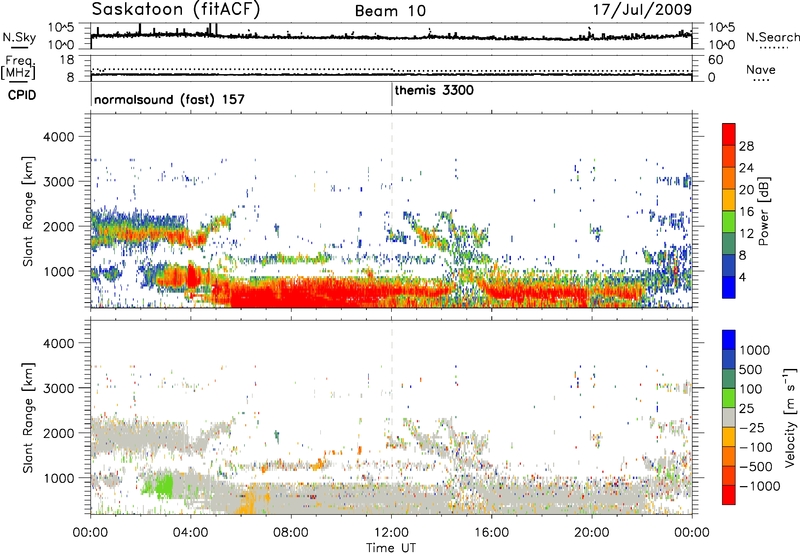This screenshot has height=554, width=800.
Task: Click the '12:00' time axis tick label
Action: [391, 532]
